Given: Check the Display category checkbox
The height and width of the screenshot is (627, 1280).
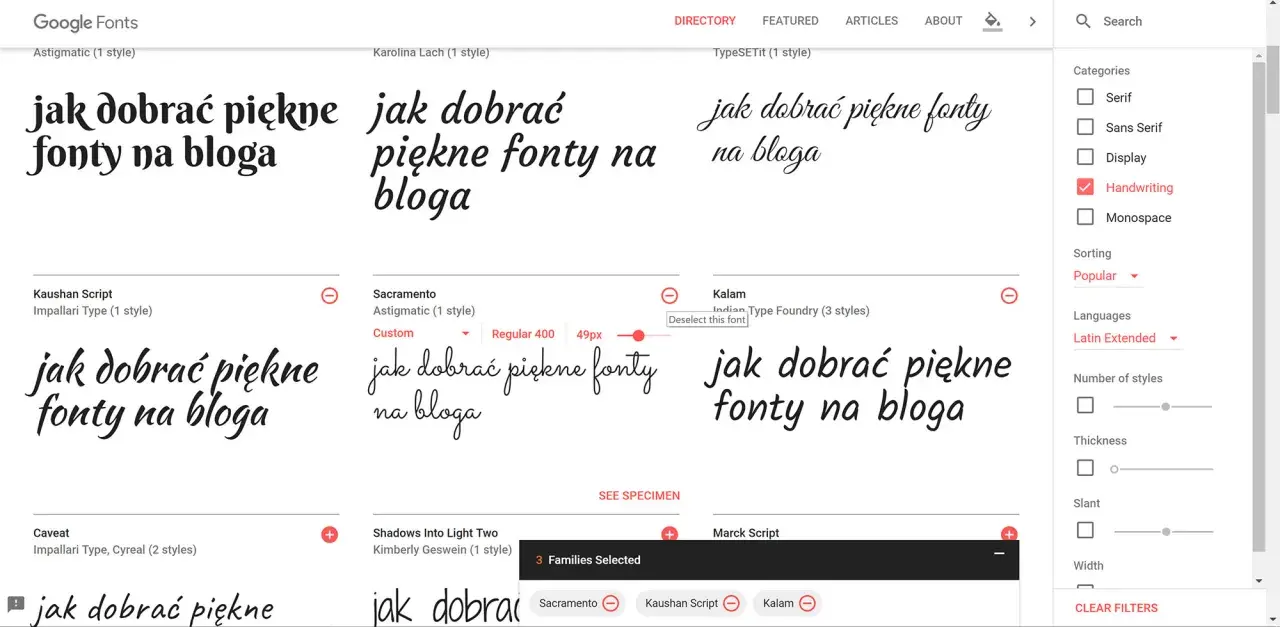Looking at the screenshot, I should pyautogui.click(x=1085, y=157).
